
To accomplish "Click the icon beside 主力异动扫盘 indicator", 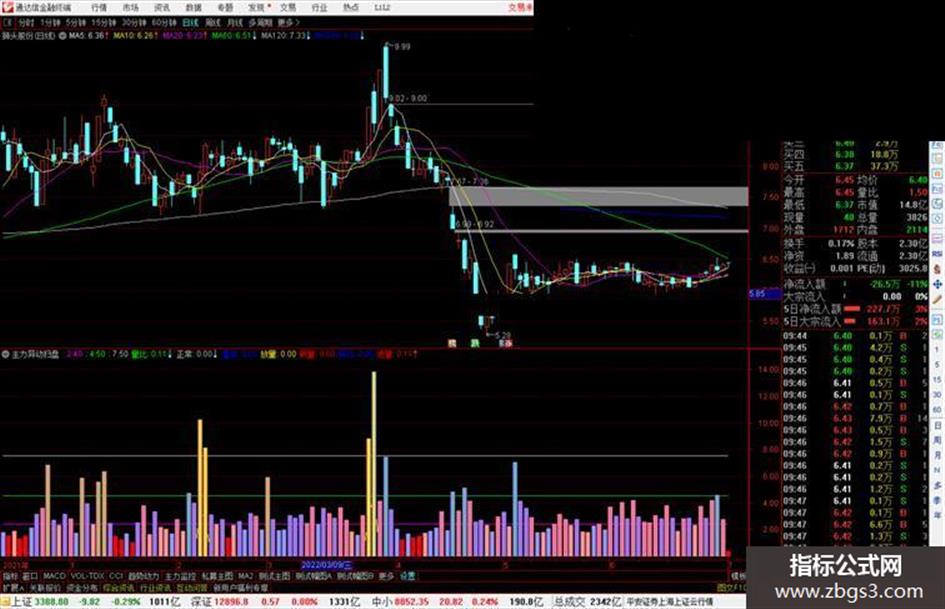I will pos(6,355).
